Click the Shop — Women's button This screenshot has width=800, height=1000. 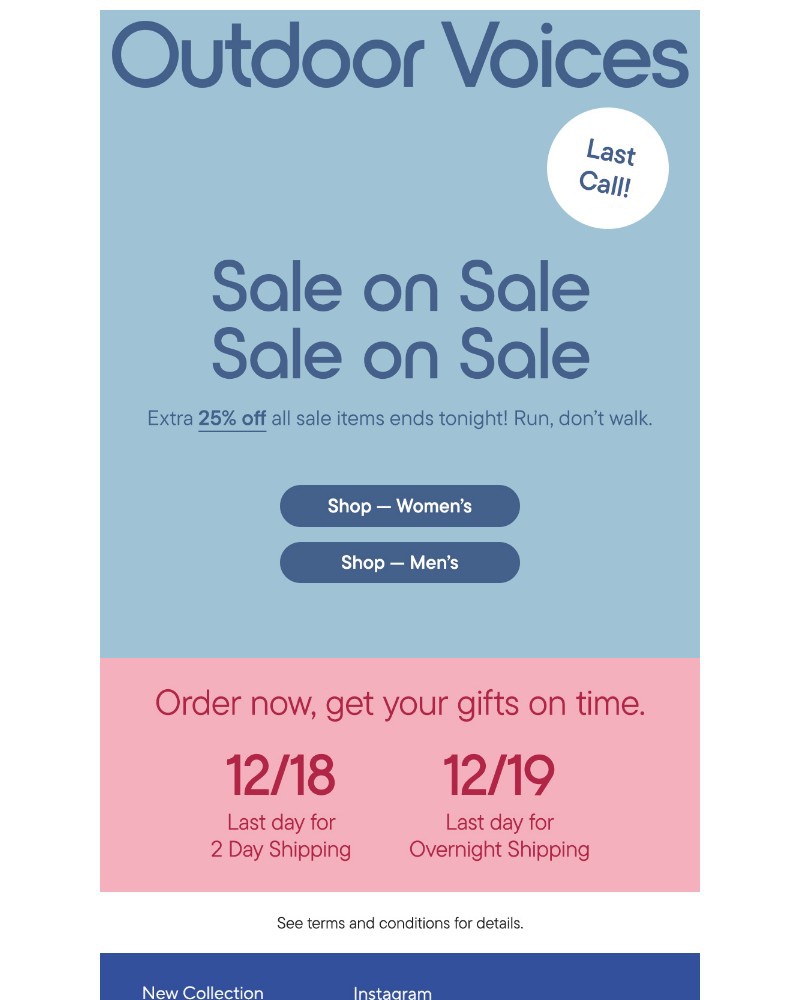point(399,506)
